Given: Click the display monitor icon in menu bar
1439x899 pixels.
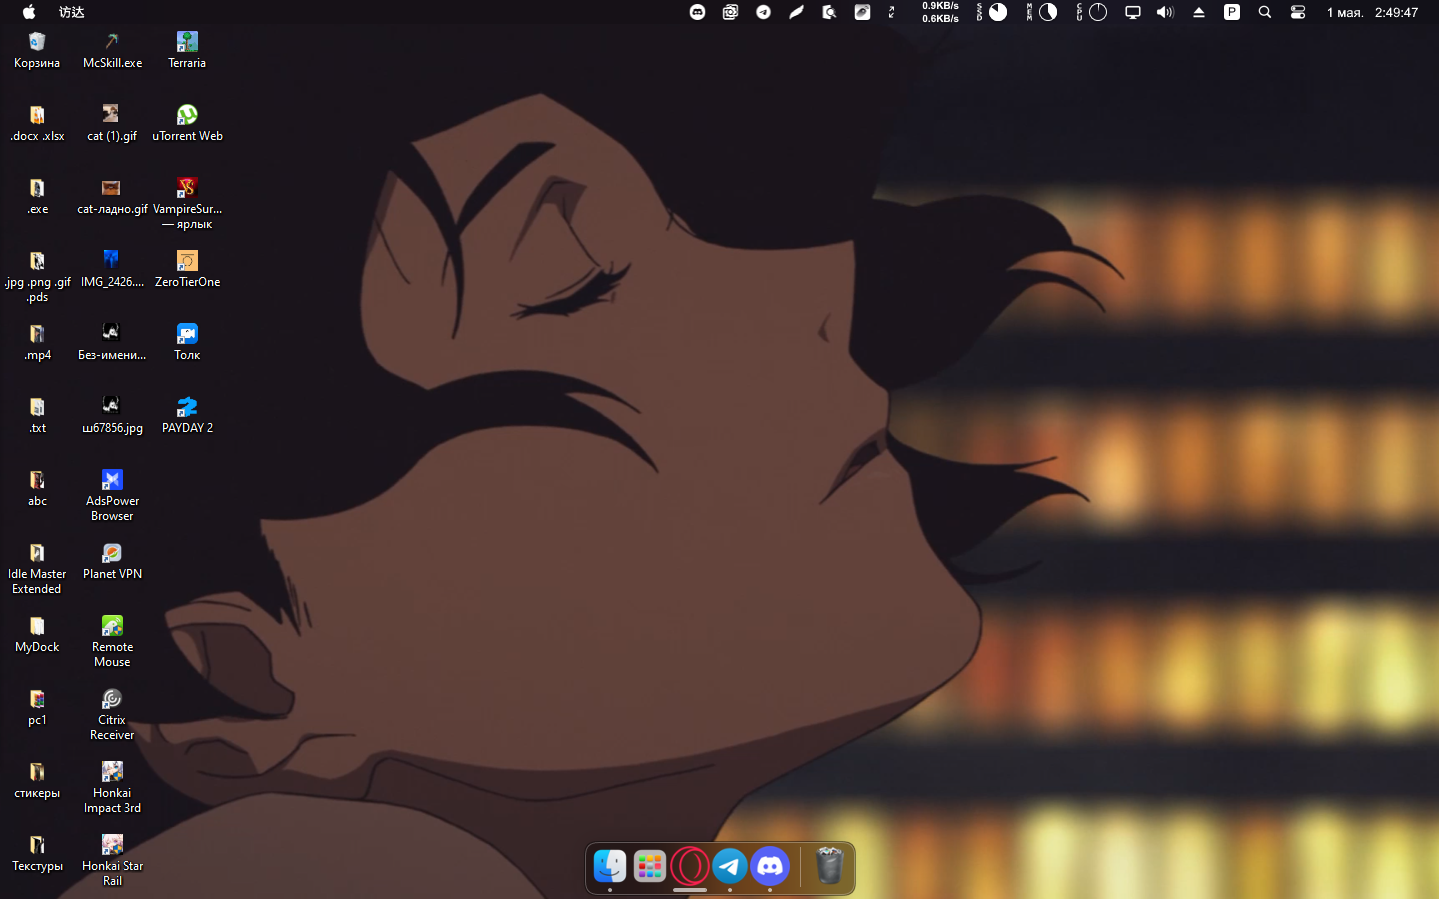Looking at the screenshot, I should [x=1133, y=12].
